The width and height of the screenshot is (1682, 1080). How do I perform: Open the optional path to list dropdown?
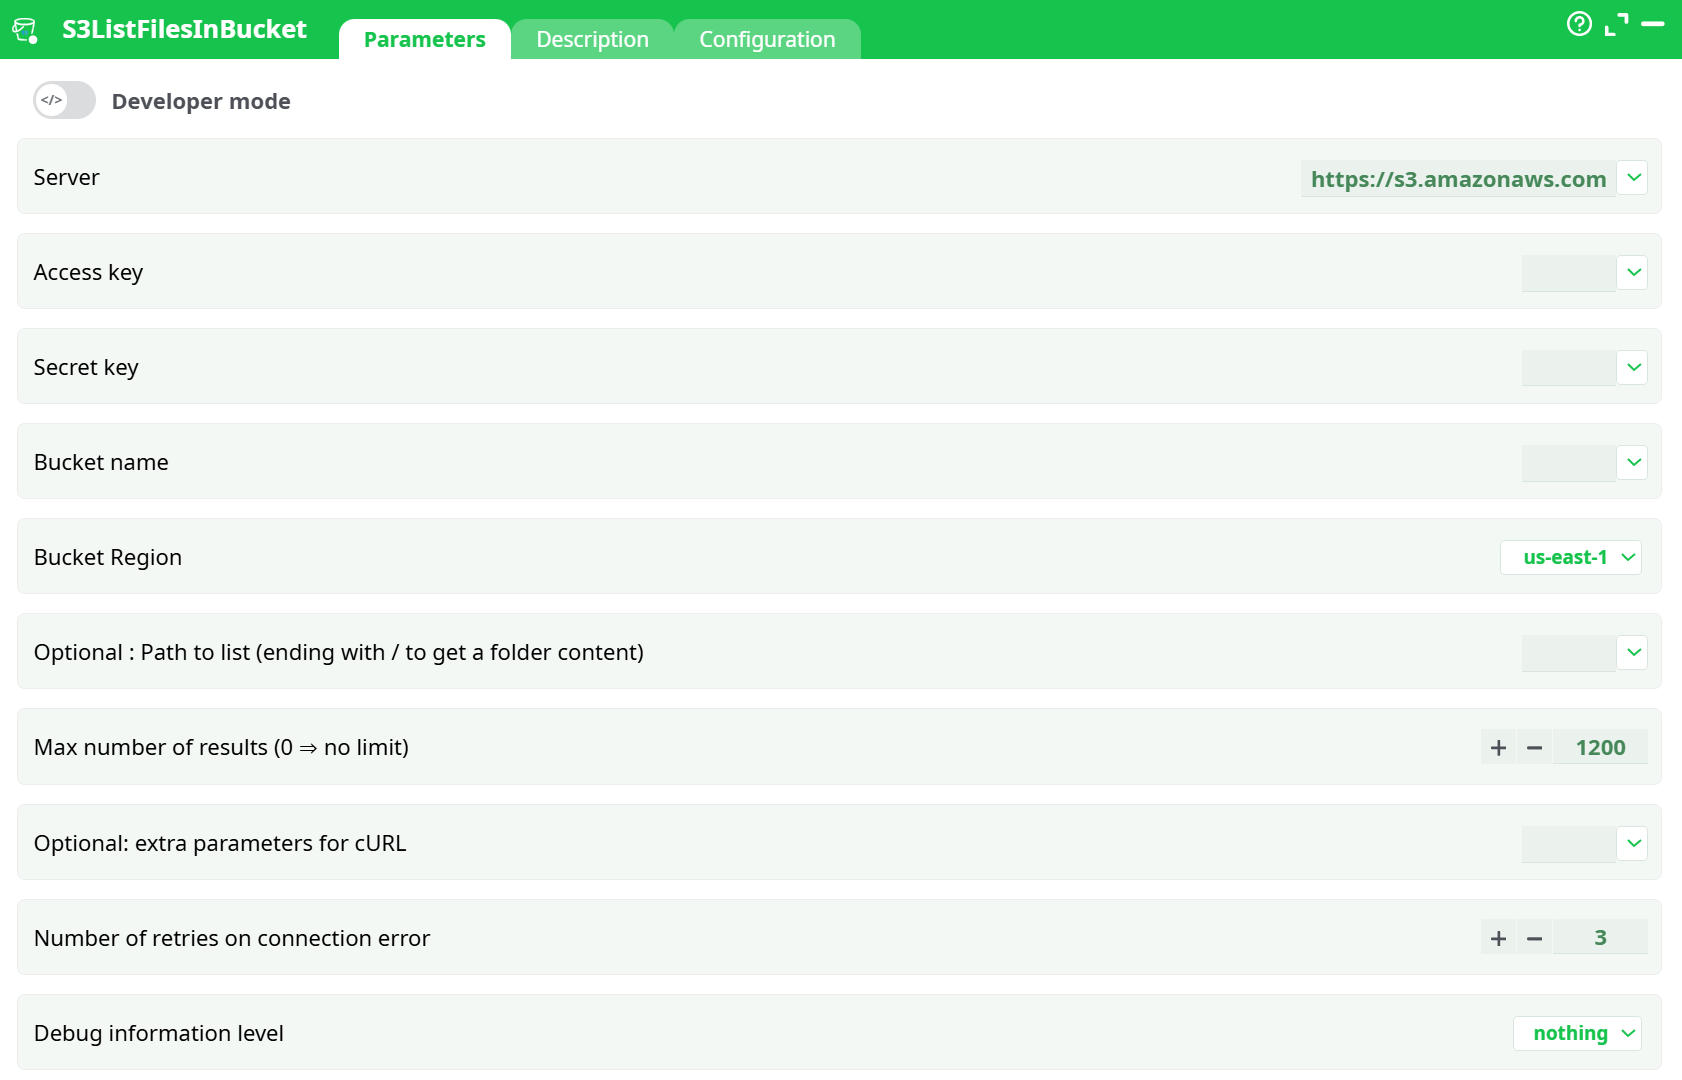[1632, 652]
